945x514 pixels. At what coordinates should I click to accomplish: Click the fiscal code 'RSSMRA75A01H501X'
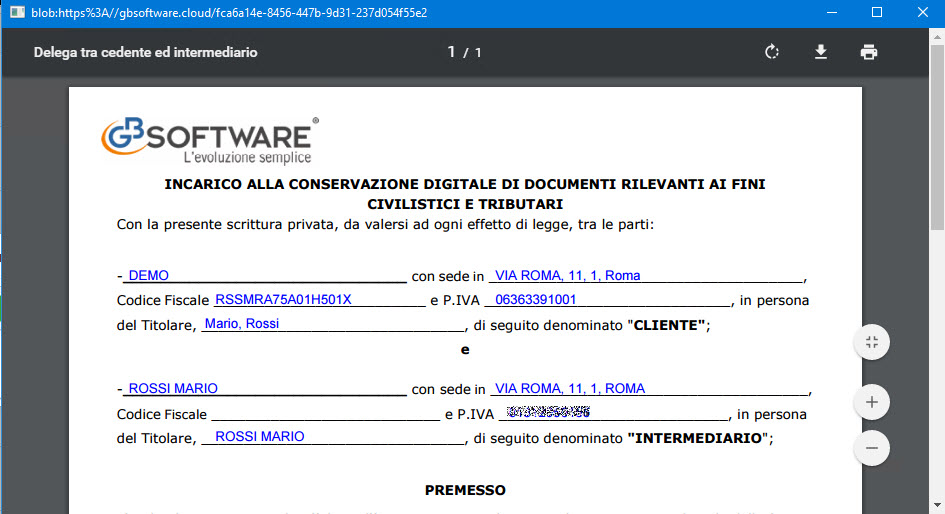point(283,299)
